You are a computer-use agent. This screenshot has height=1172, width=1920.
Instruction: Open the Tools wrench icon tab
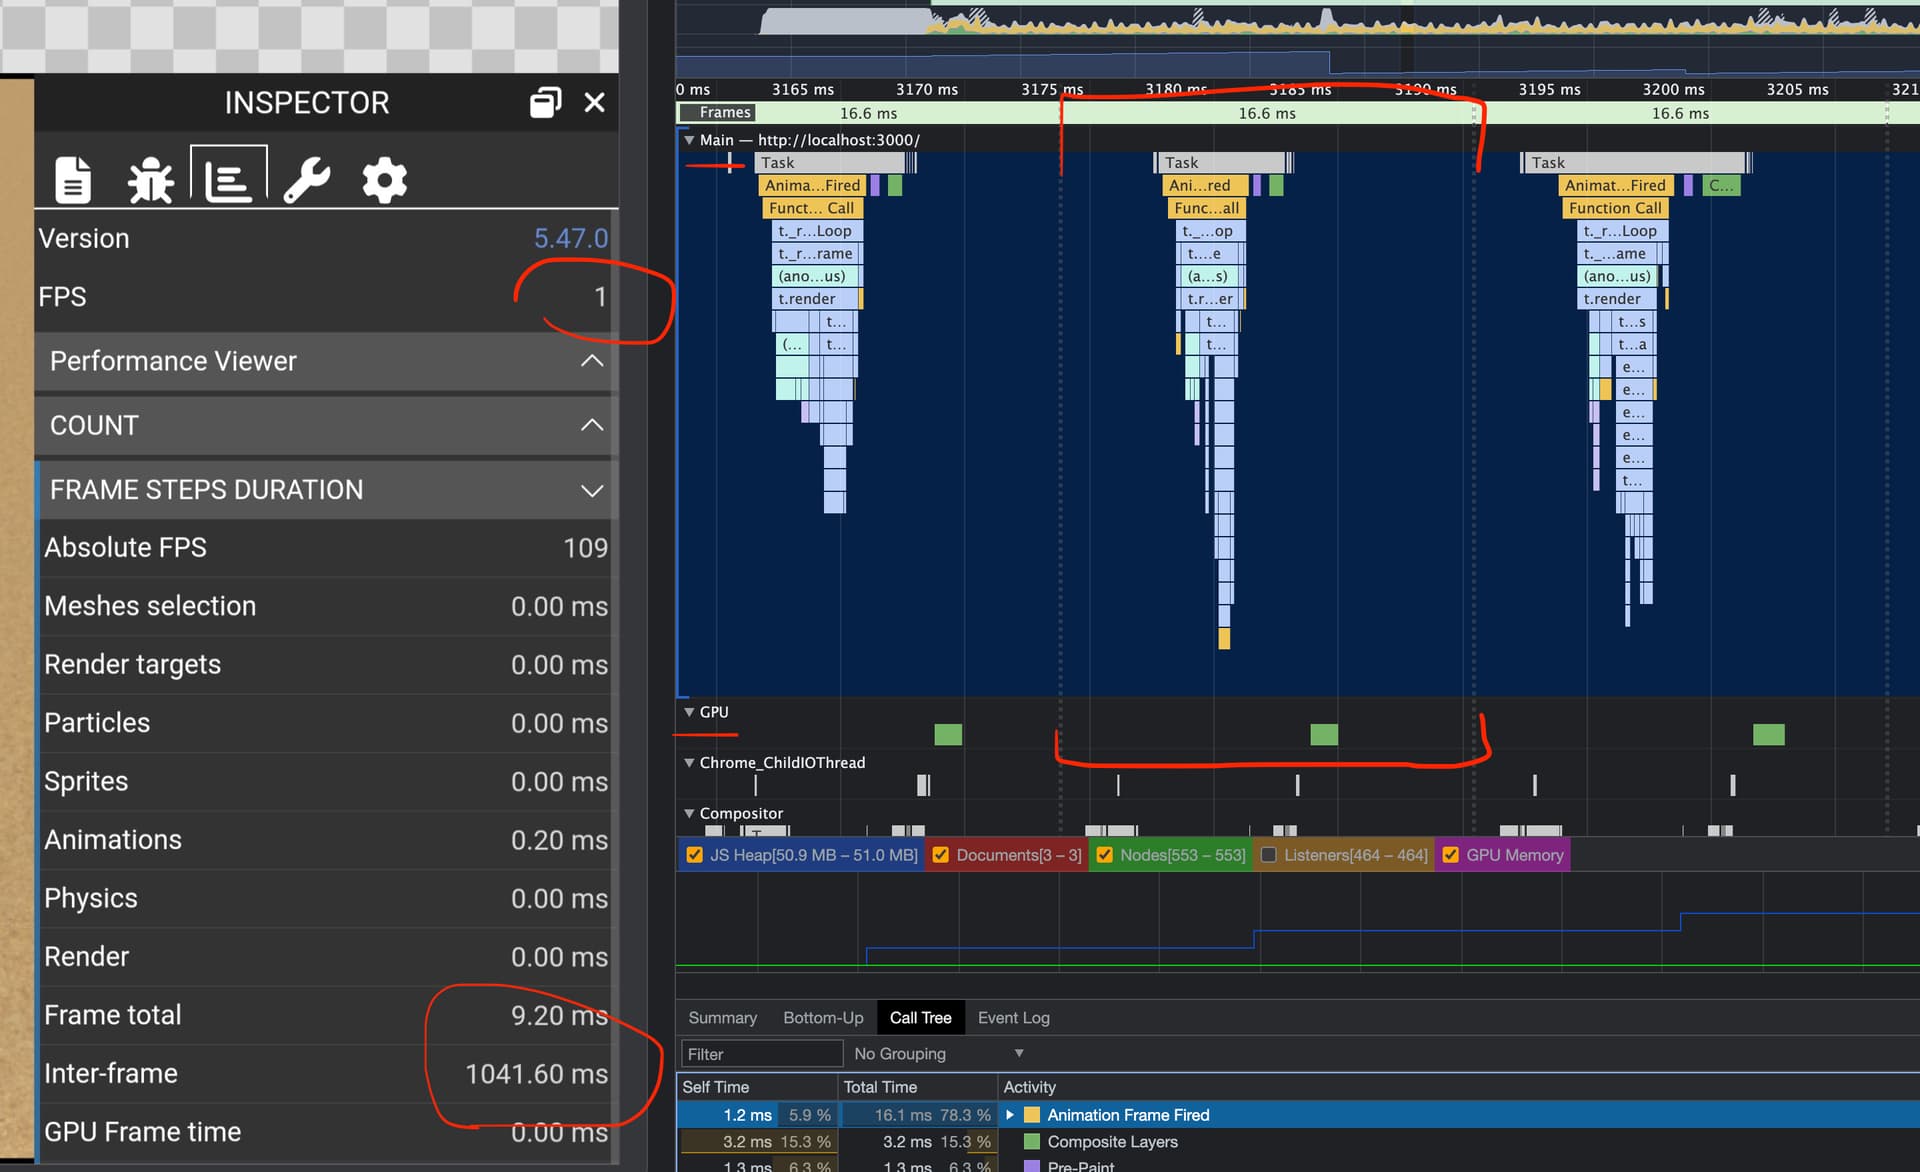[x=306, y=180]
